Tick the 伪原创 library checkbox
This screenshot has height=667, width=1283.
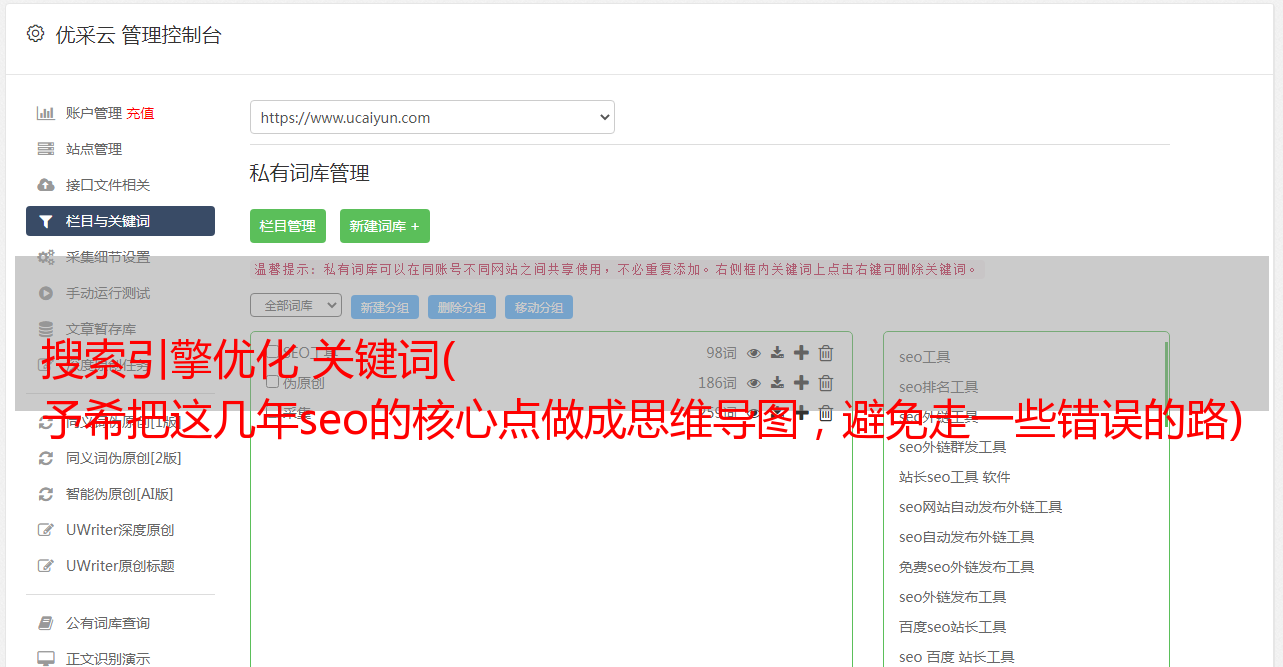point(272,382)
